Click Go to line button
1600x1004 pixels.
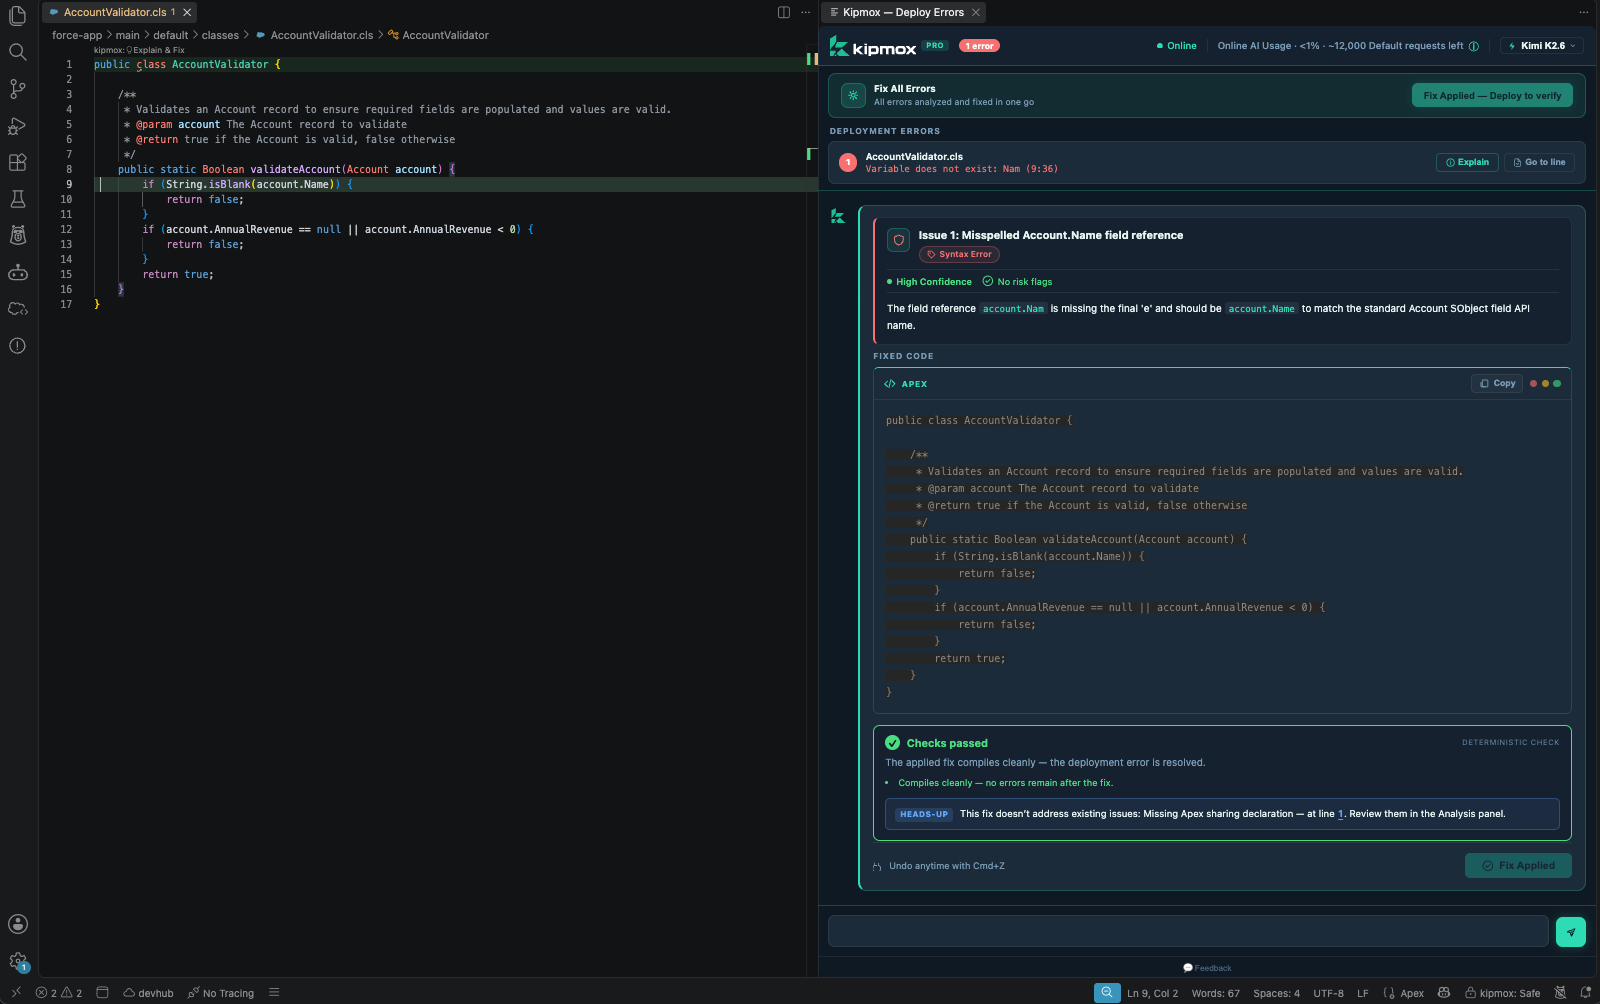pos(1539,162)
